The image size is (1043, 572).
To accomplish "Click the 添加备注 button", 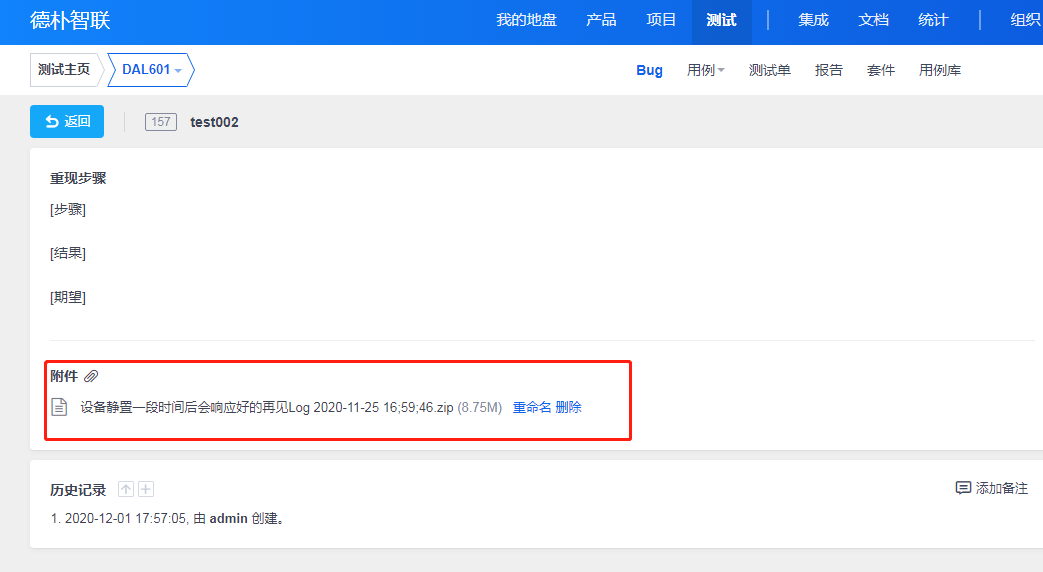I will click(x=992, y=488).
